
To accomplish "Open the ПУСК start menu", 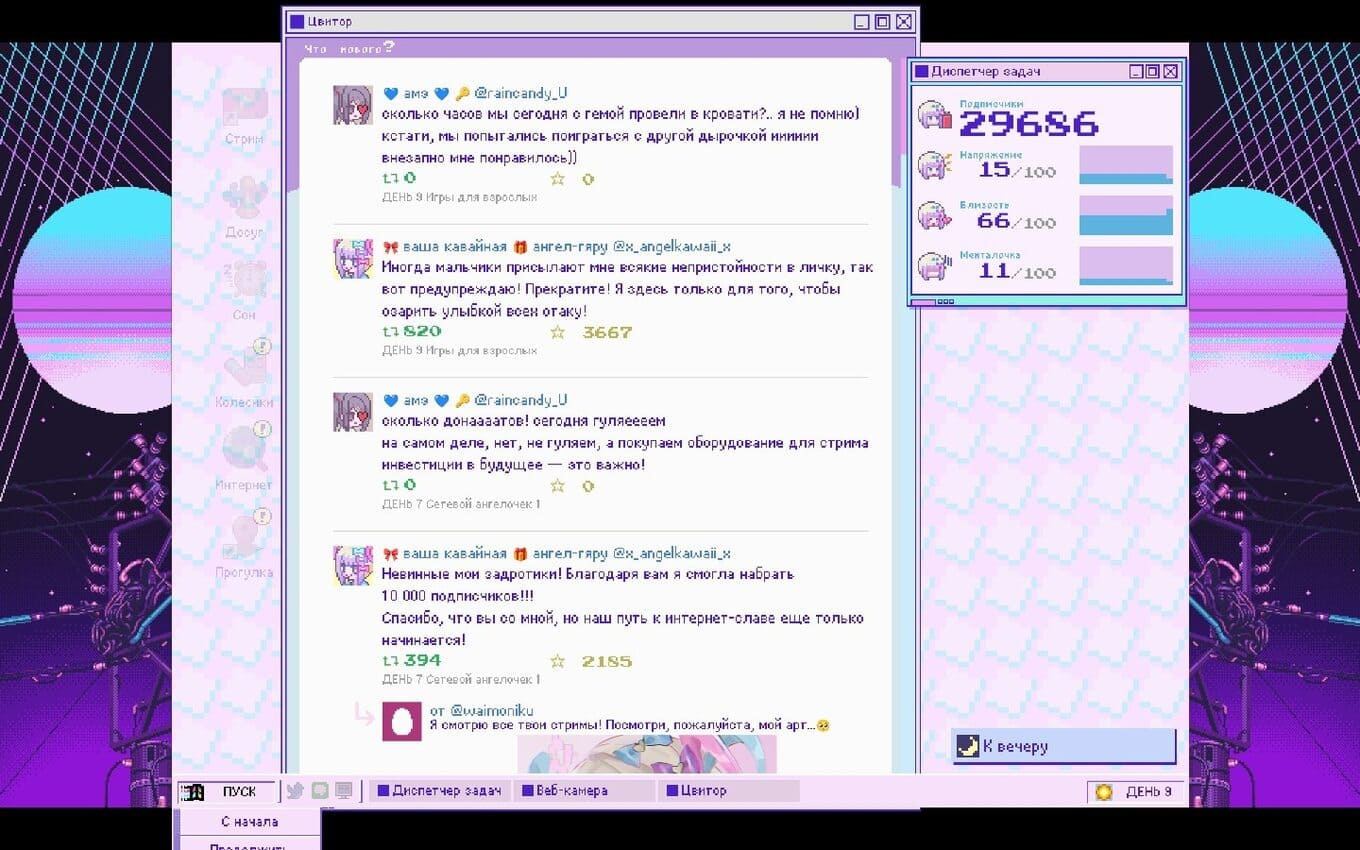I will coord(228,792).
